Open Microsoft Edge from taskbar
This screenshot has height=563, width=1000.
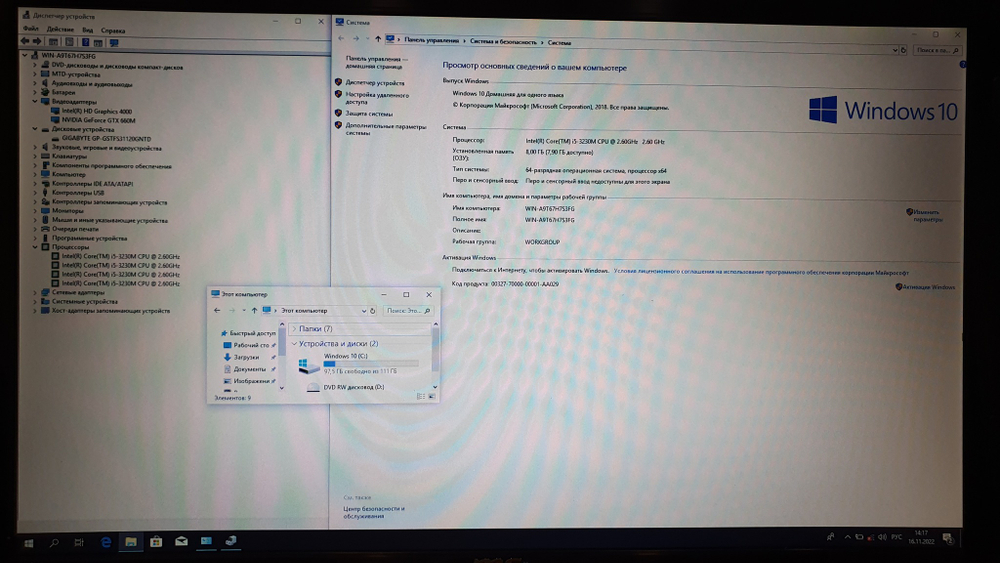click(106, 542)
